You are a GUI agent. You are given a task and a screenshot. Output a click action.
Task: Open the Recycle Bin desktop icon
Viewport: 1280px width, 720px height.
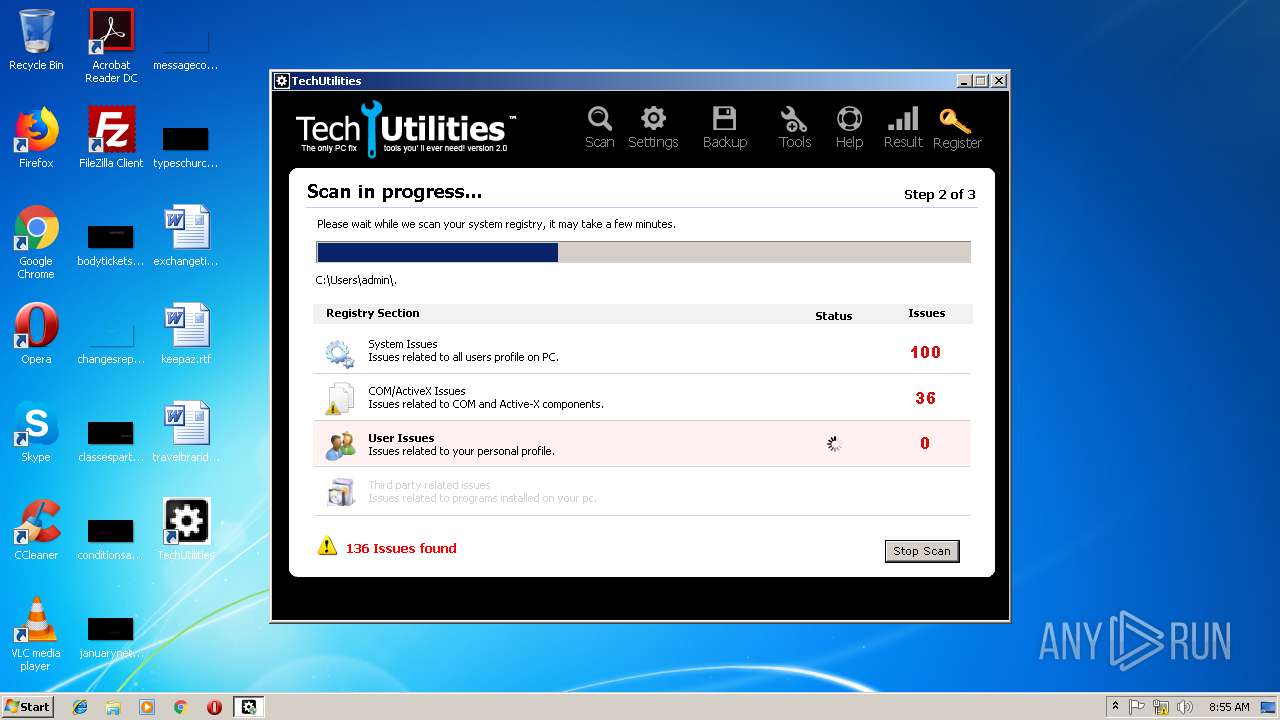(36, 40)
